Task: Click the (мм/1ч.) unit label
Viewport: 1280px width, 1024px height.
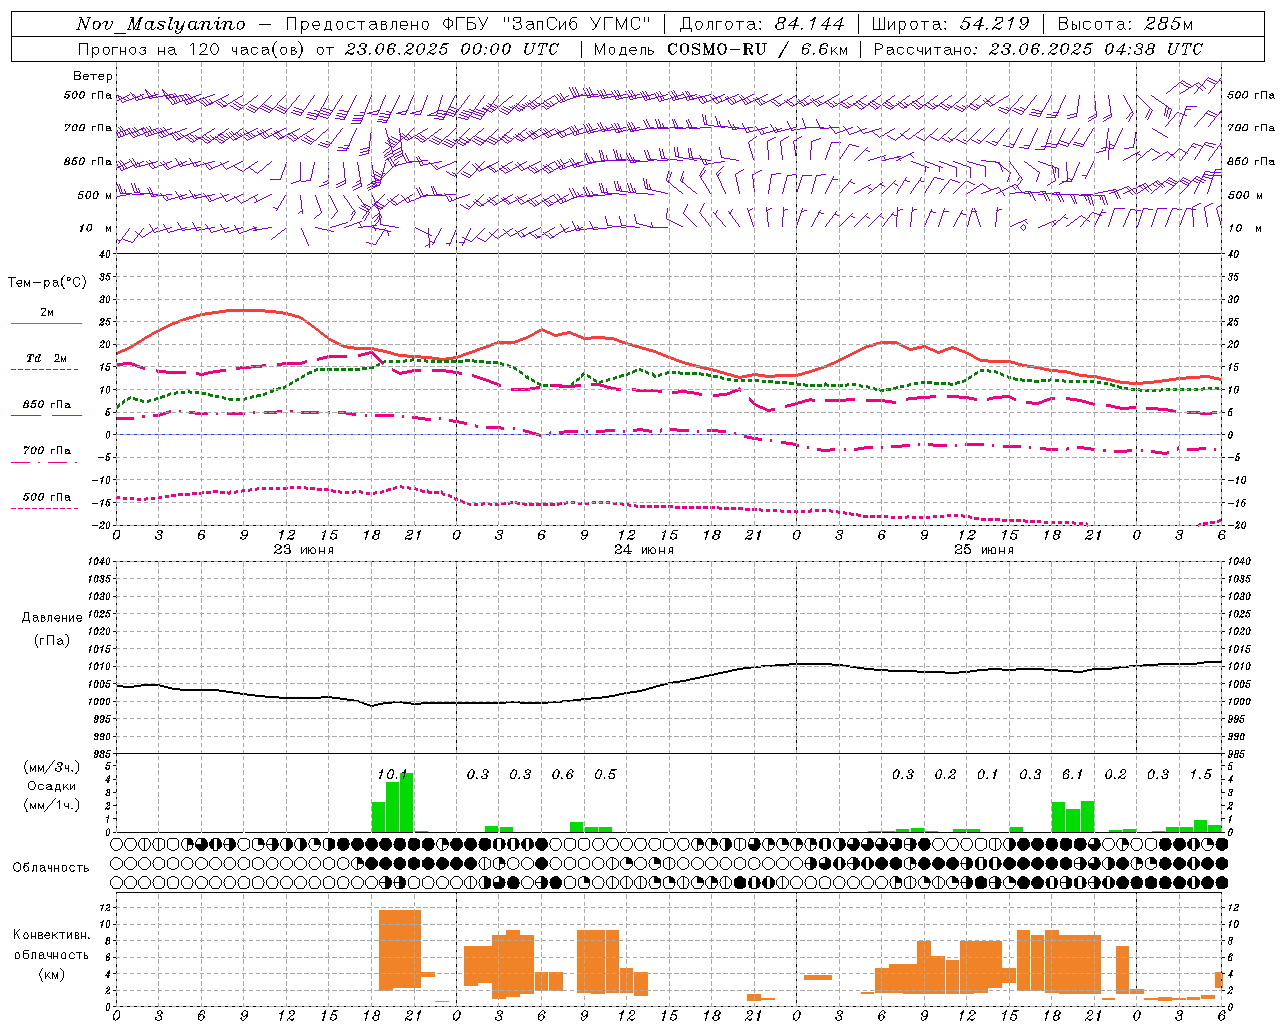Action: point(51,805)
